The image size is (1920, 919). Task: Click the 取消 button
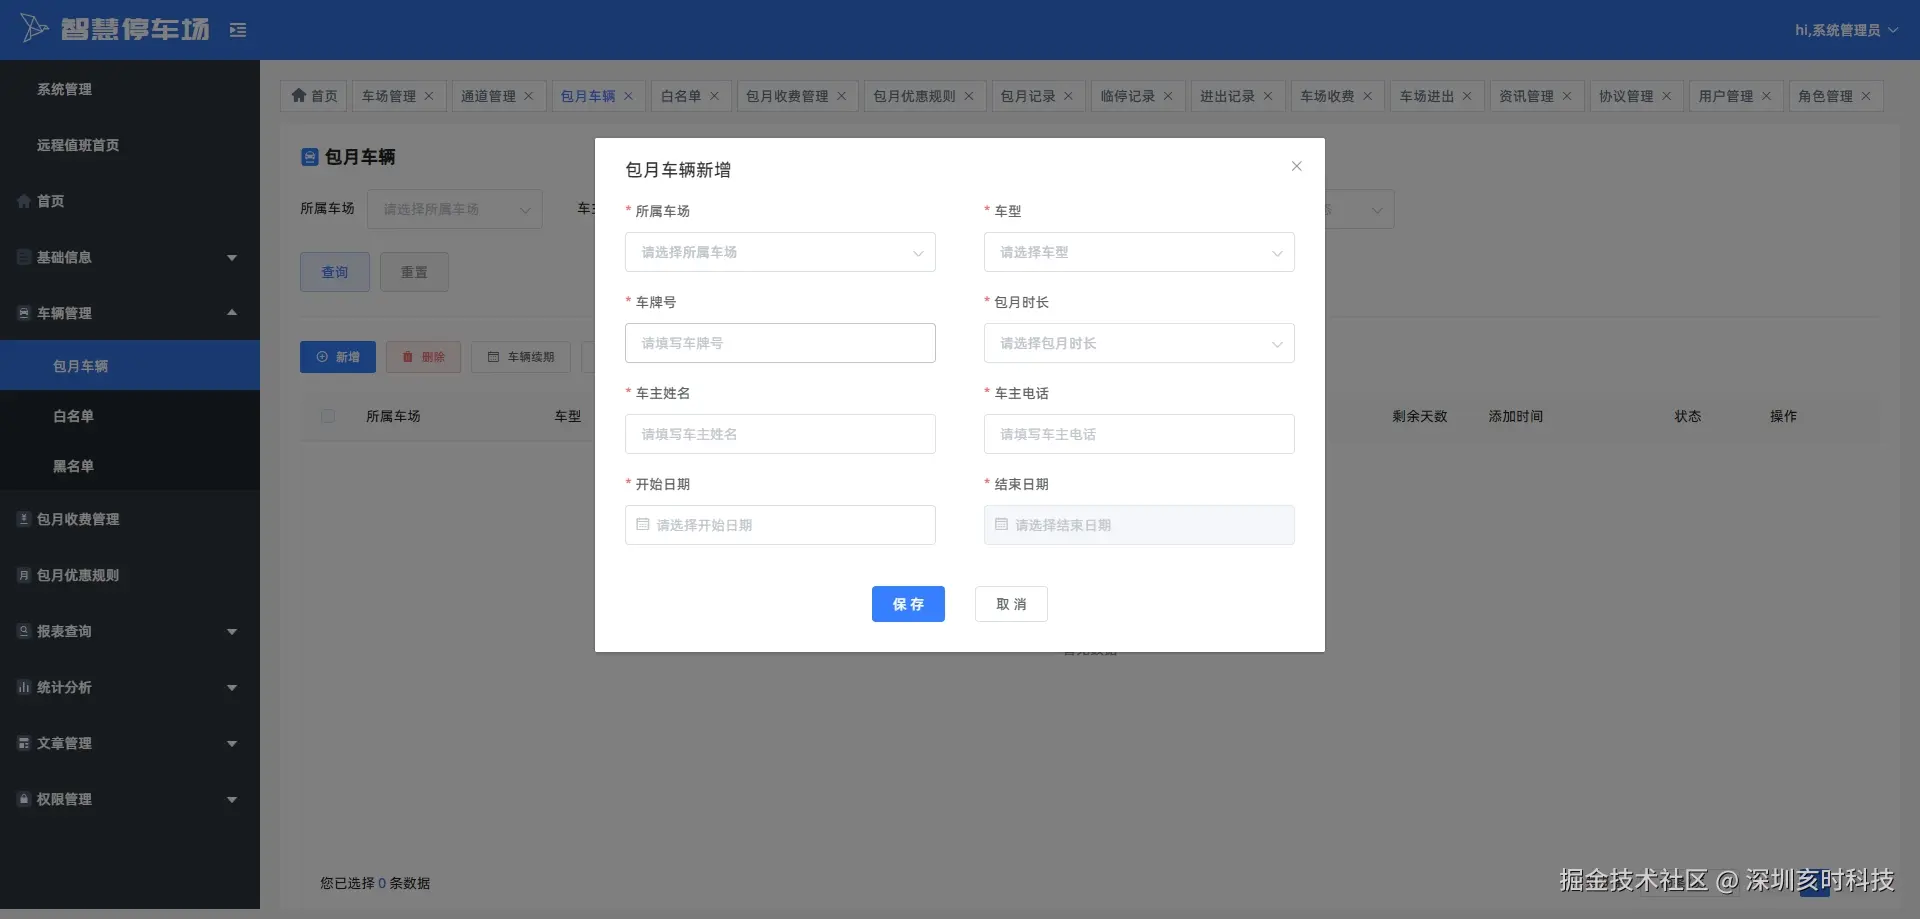point(1011,604)
